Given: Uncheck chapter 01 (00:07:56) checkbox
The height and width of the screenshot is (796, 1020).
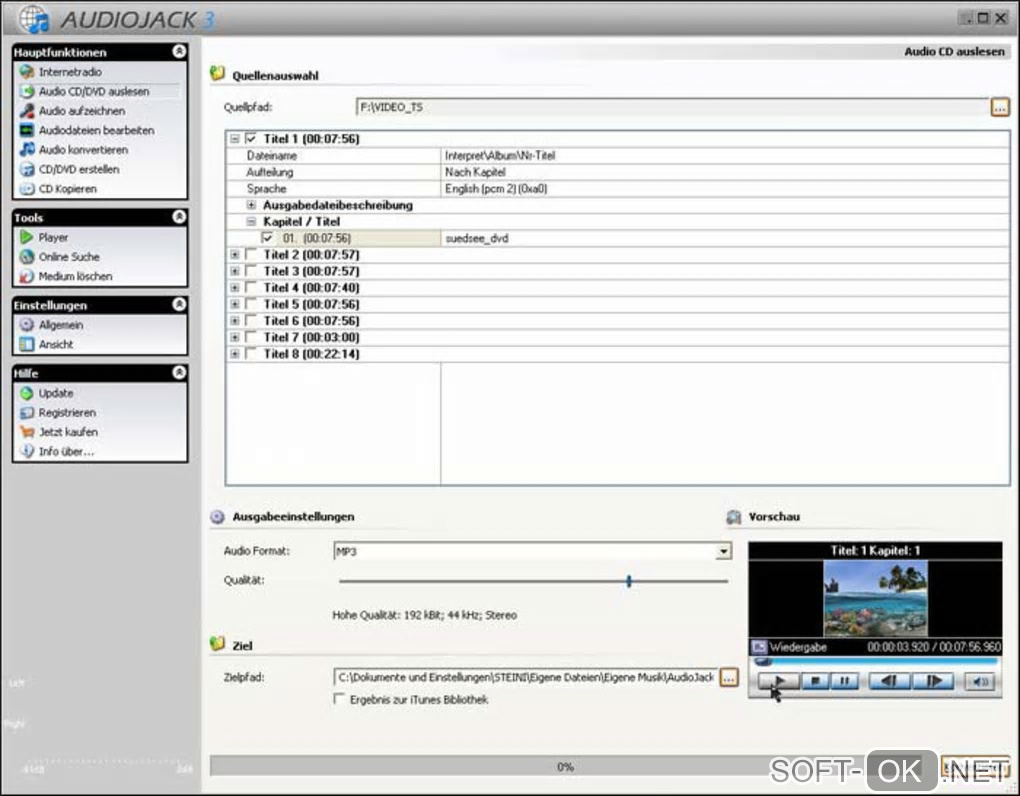Looking at the screenshot, I should [x=267, y=238].
